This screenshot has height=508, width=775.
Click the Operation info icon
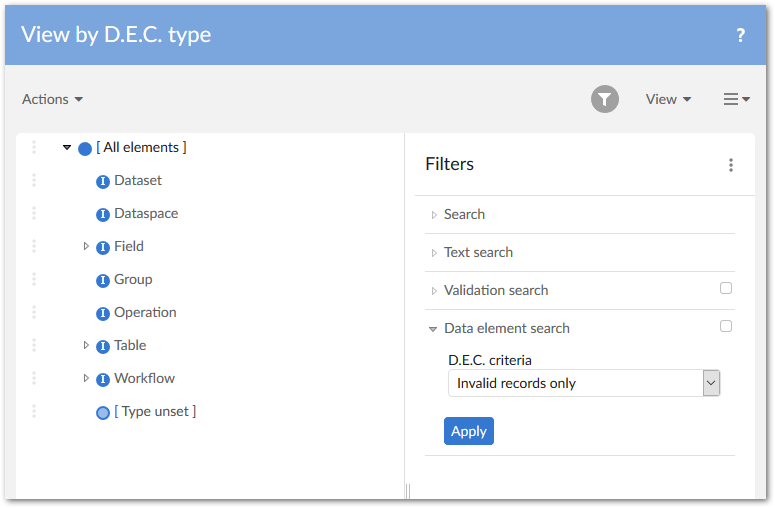coord(102,313)
